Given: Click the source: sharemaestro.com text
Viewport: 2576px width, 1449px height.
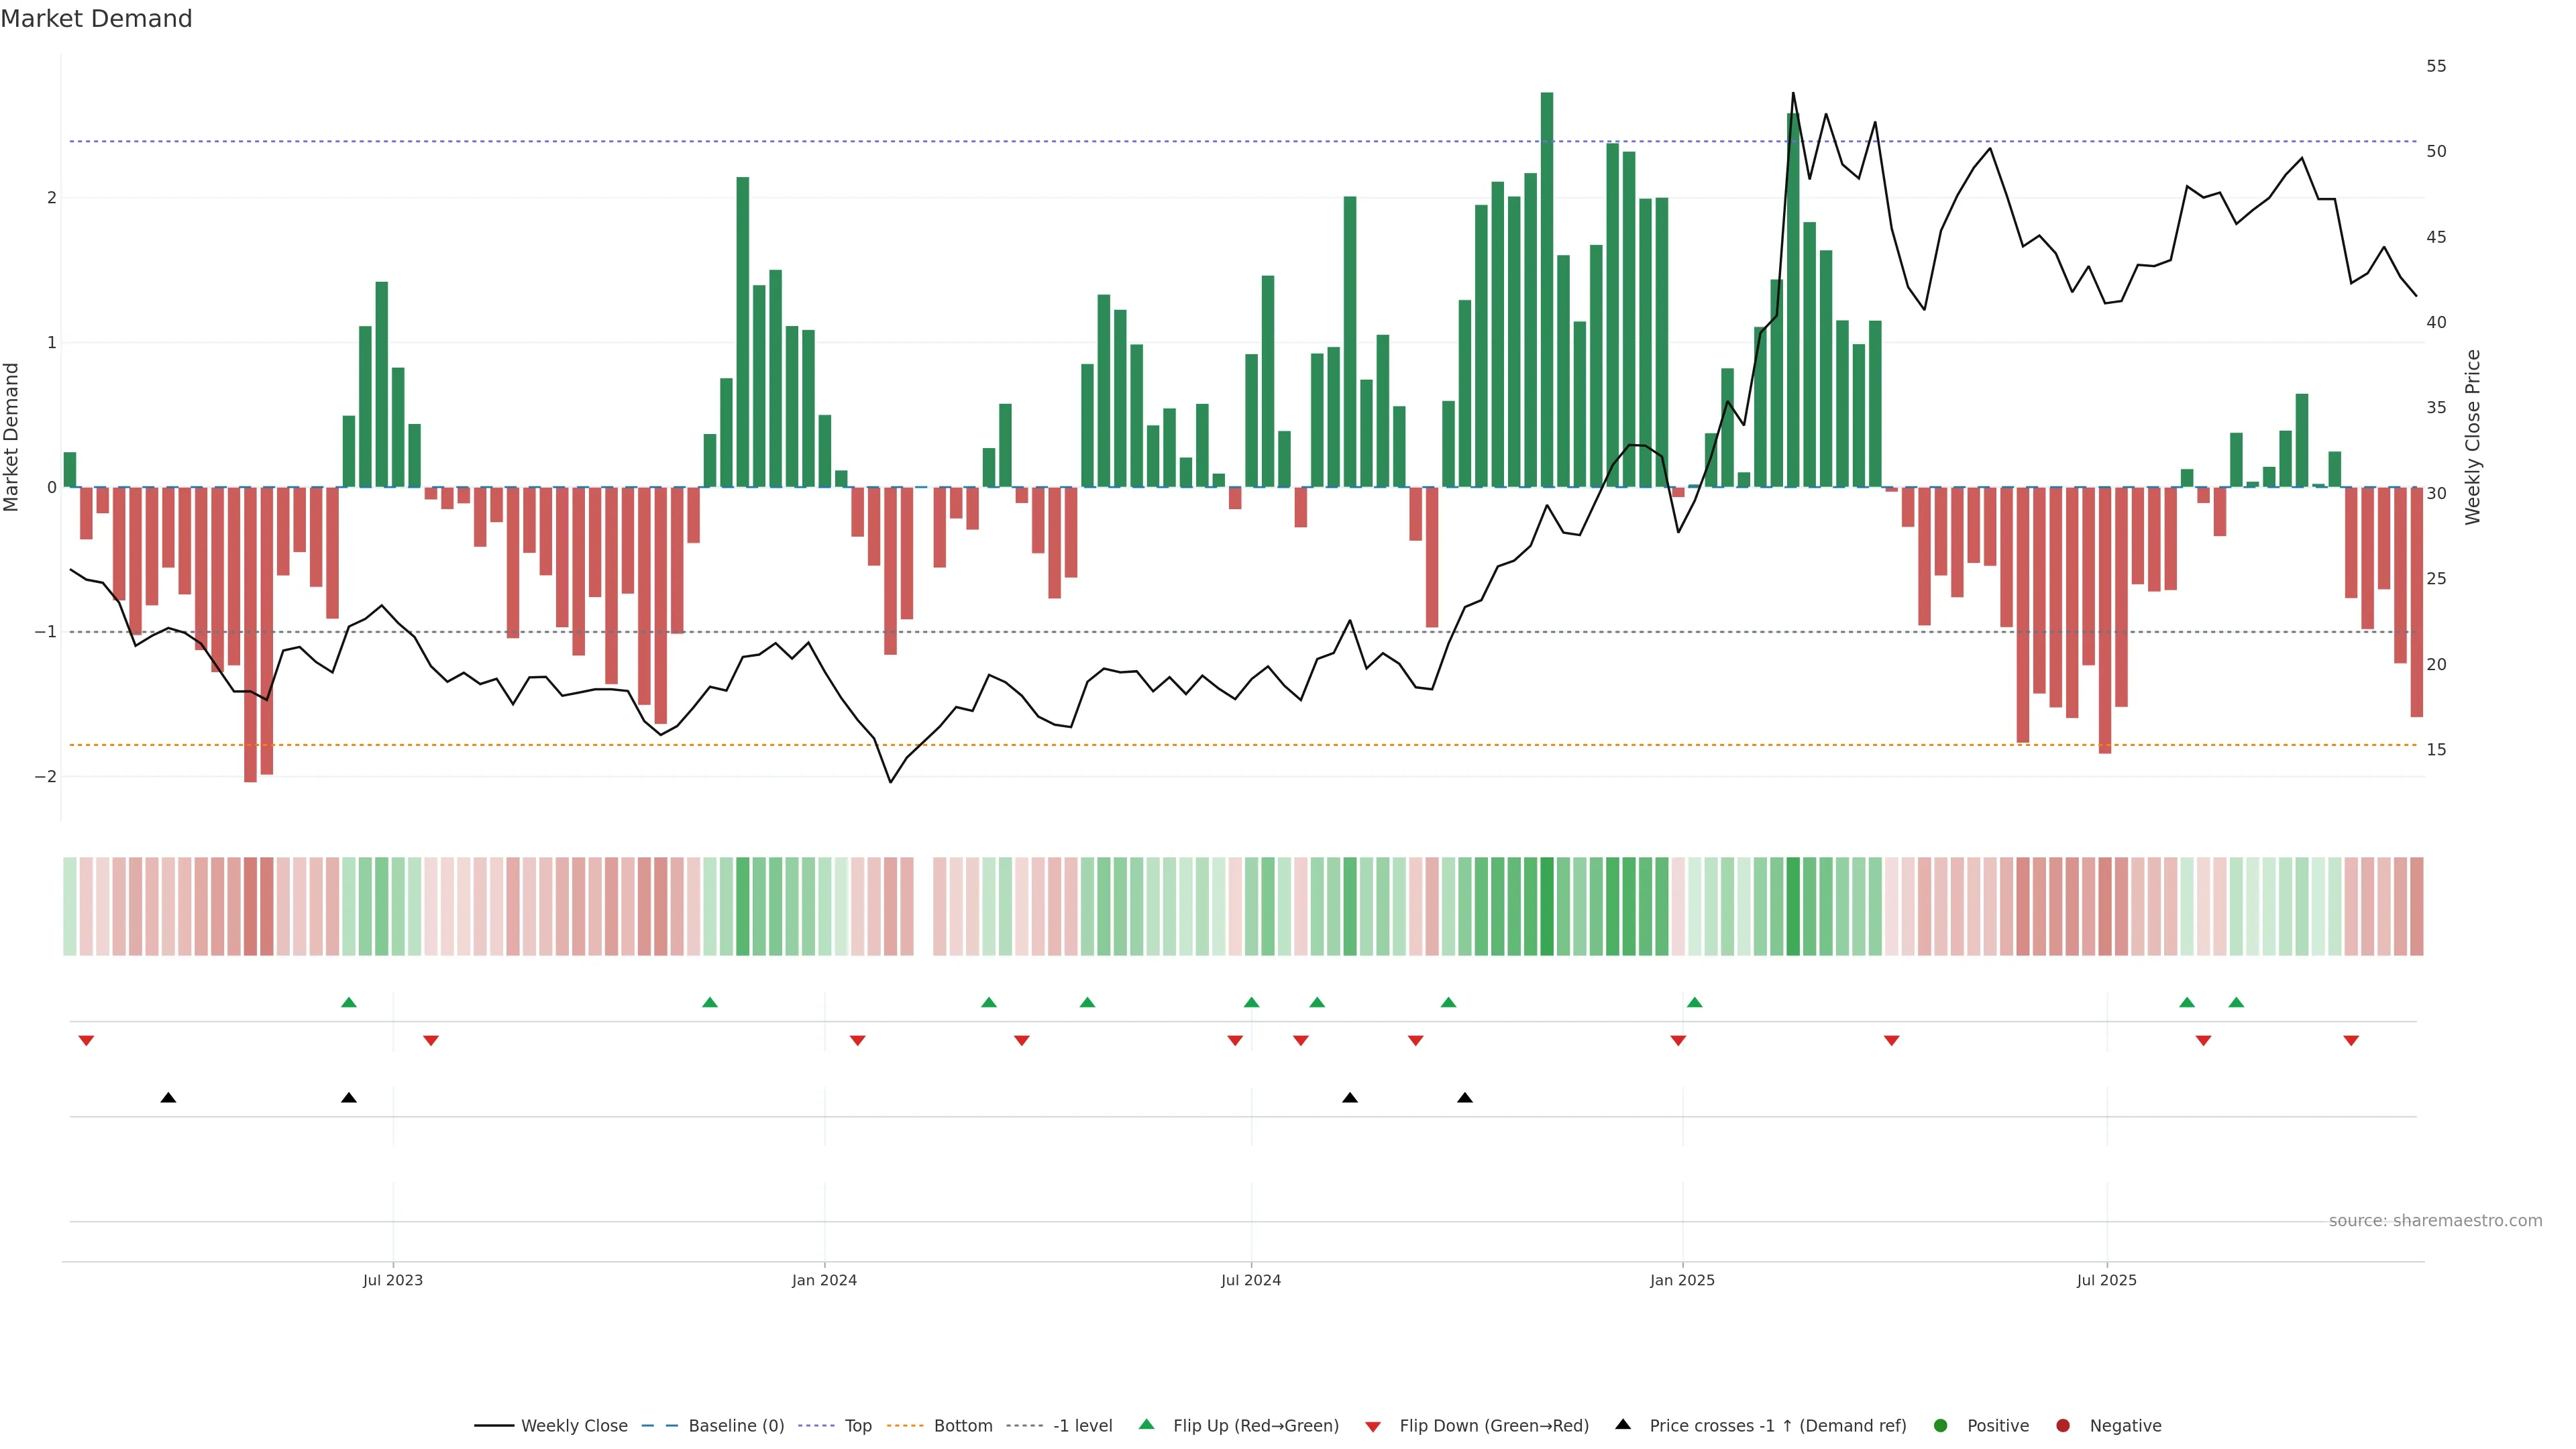Looking at the screenshot, I should pyautogui.click(x=2435, y=1220).
